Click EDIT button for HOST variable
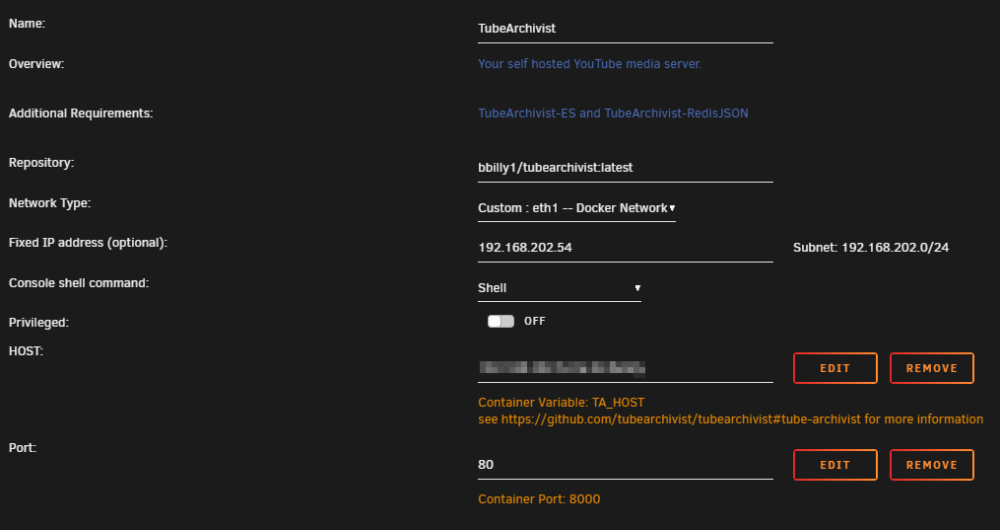The image size is (1000, 530). (x=835, y=368)
